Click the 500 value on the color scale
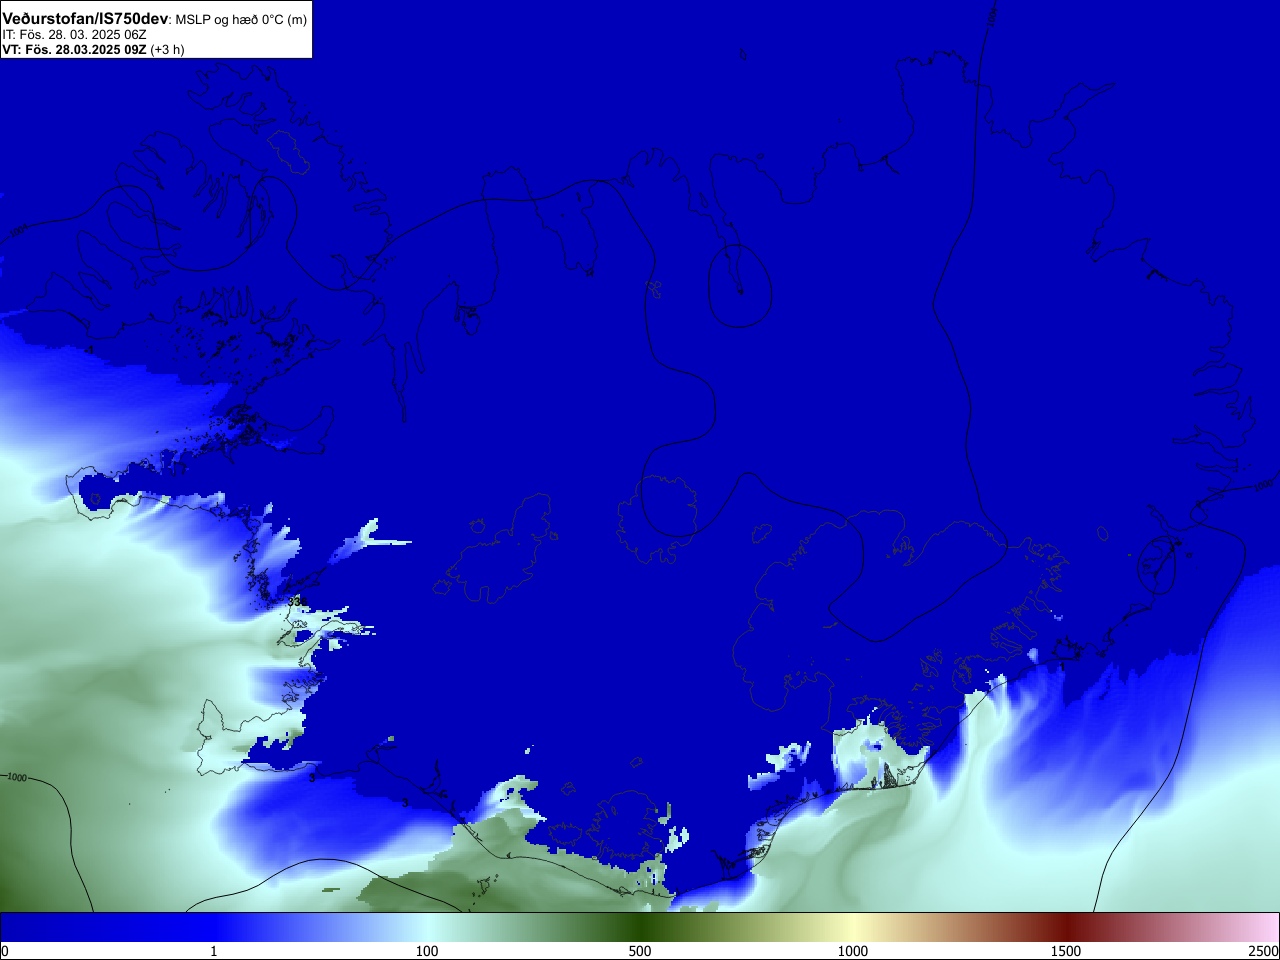This screenshot has width=1280, height=960. (640, 951)
